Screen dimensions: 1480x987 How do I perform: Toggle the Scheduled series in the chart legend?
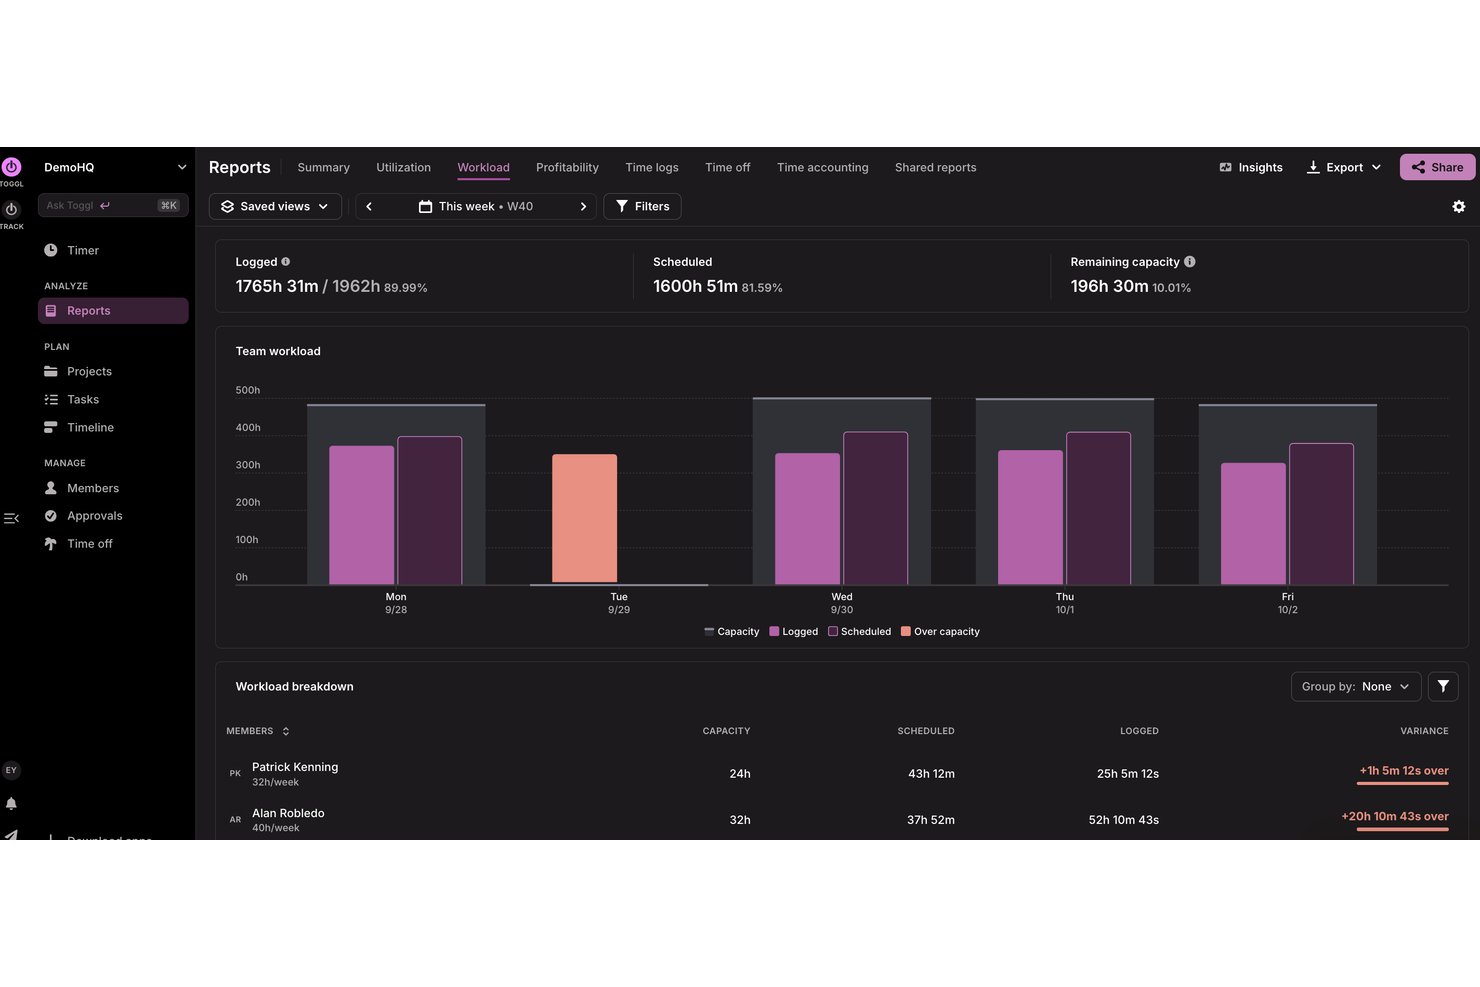(x=860, y=632)
